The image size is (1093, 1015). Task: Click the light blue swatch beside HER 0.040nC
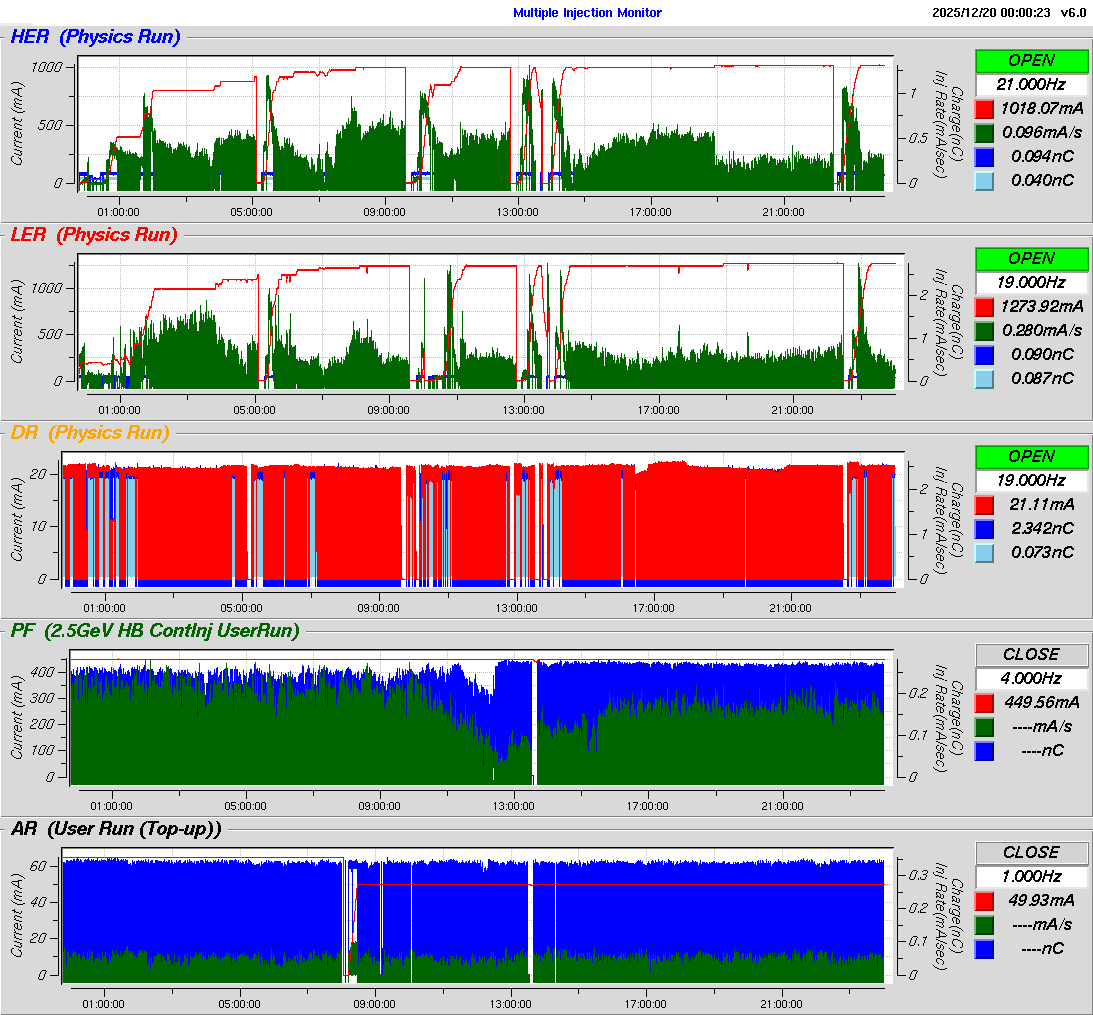tap(984, 180)
